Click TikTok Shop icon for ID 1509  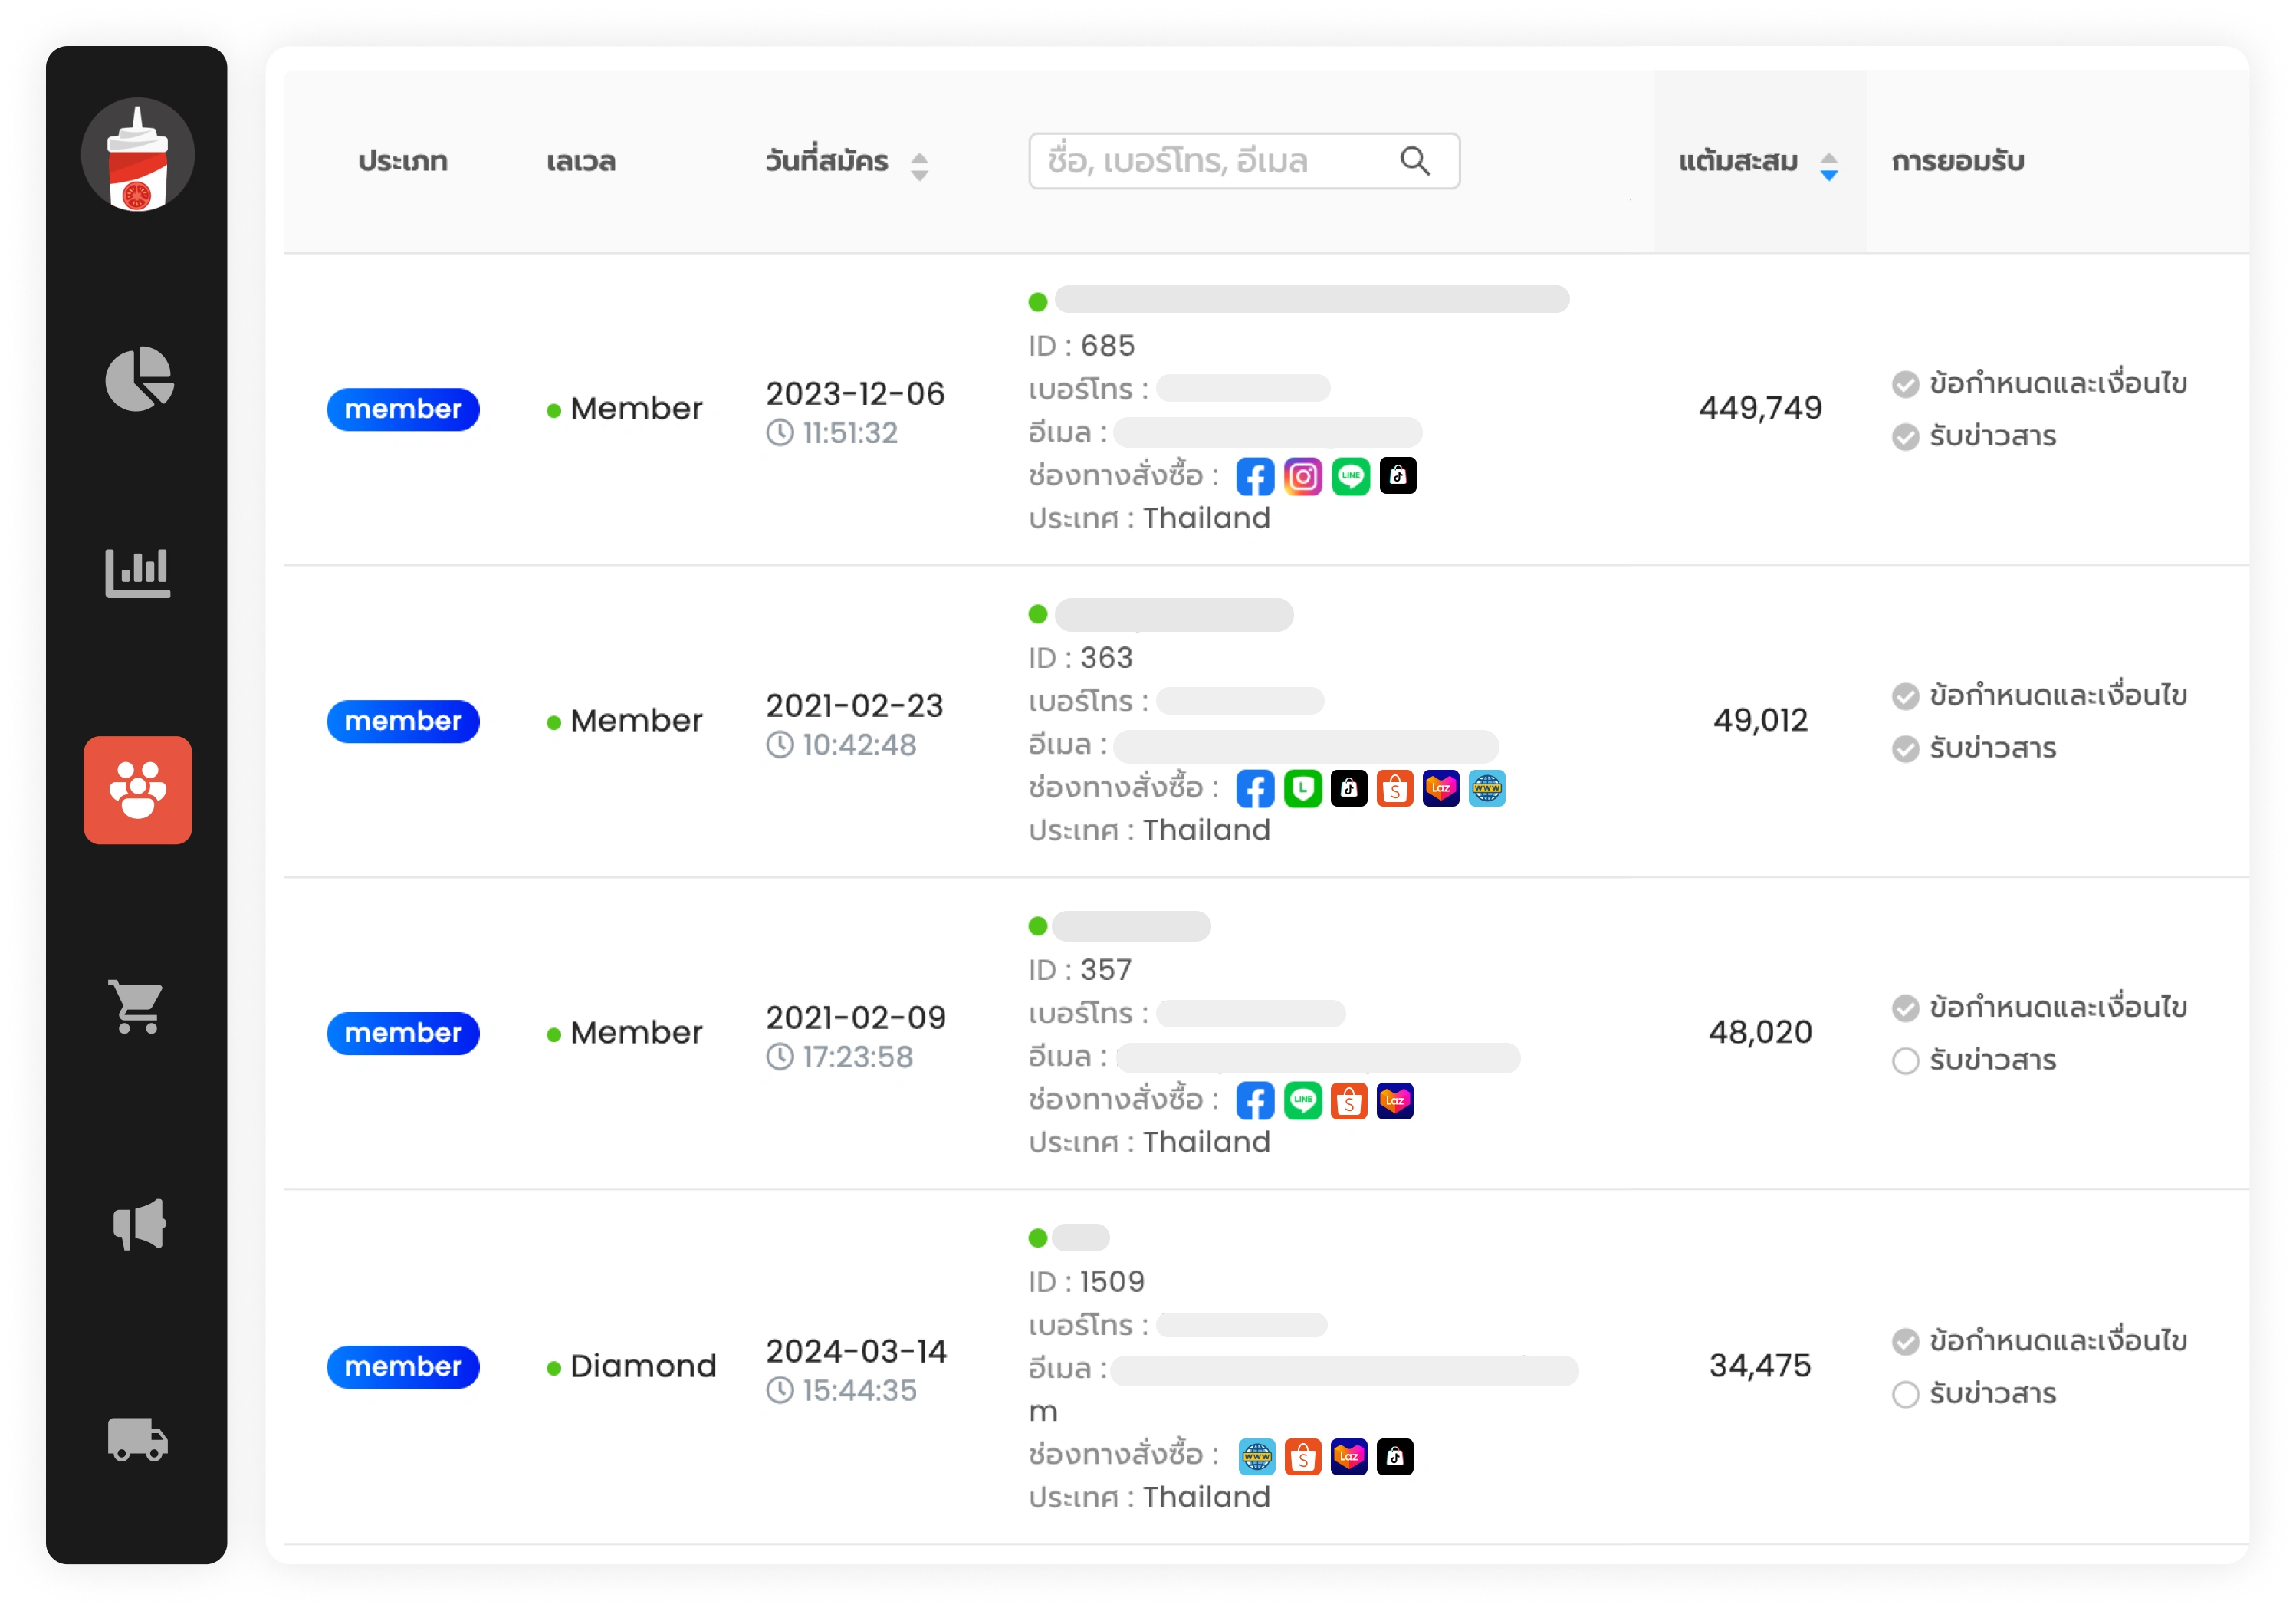[x=1395, y=1456]
